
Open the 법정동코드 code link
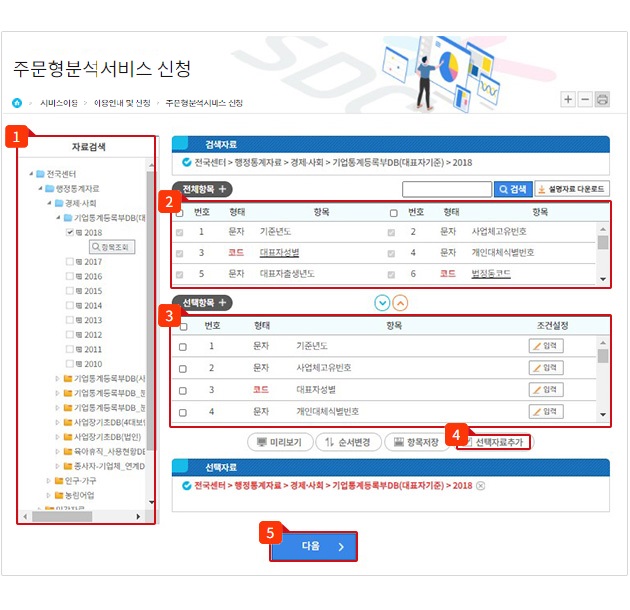pos(491,274)
